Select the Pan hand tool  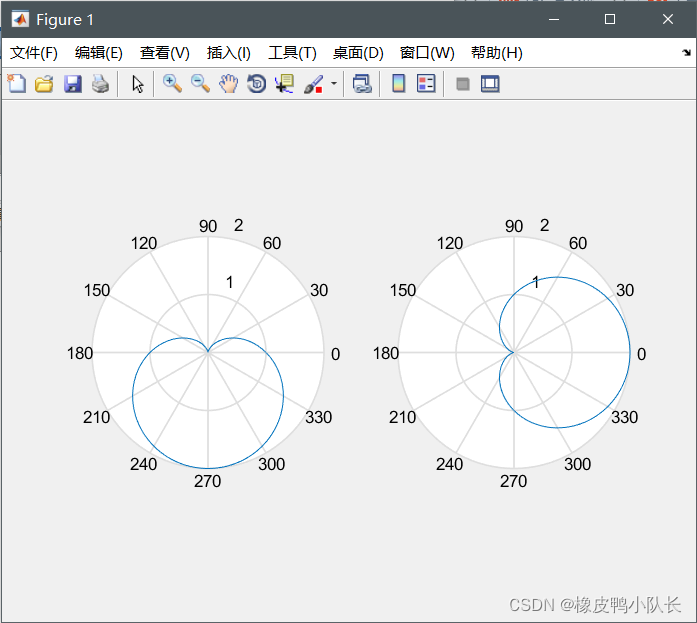[x=228, y=84]
